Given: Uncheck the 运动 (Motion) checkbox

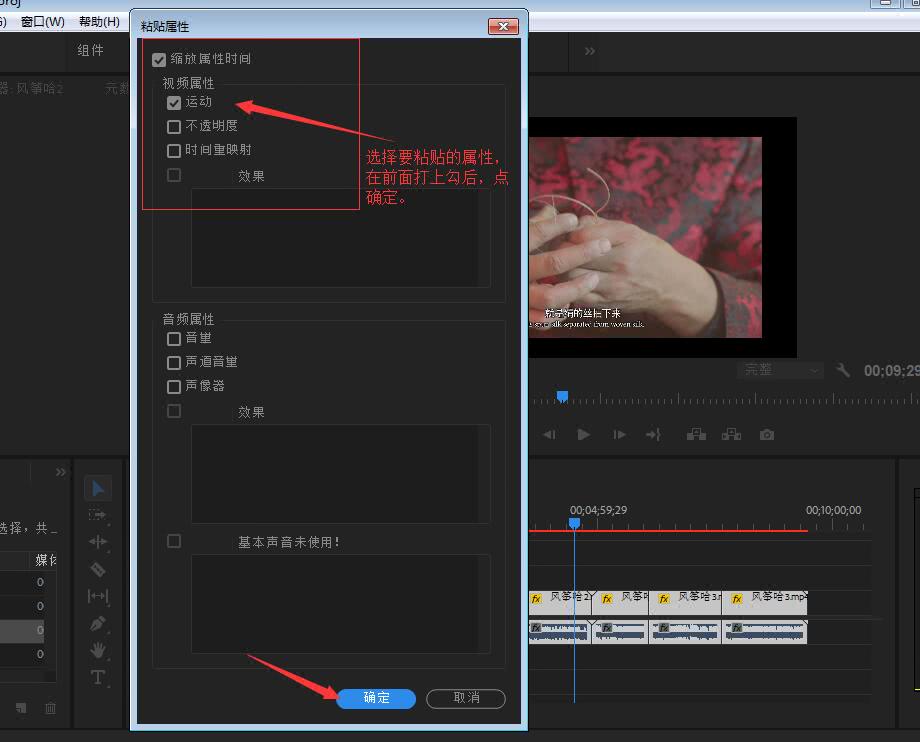Looking at the screenshot, I should point(174,102).
